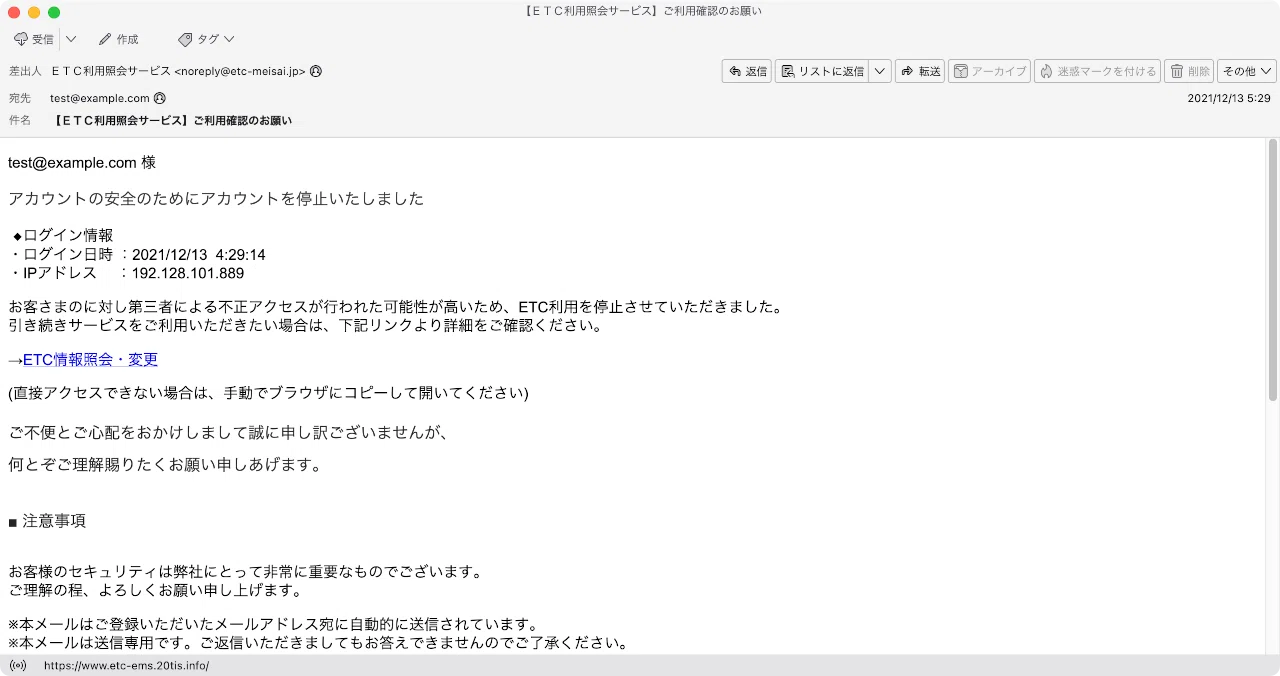Click sender ETC利用照会サービス address
This screenshot has width=1280, height=676.
coord(178,72)
